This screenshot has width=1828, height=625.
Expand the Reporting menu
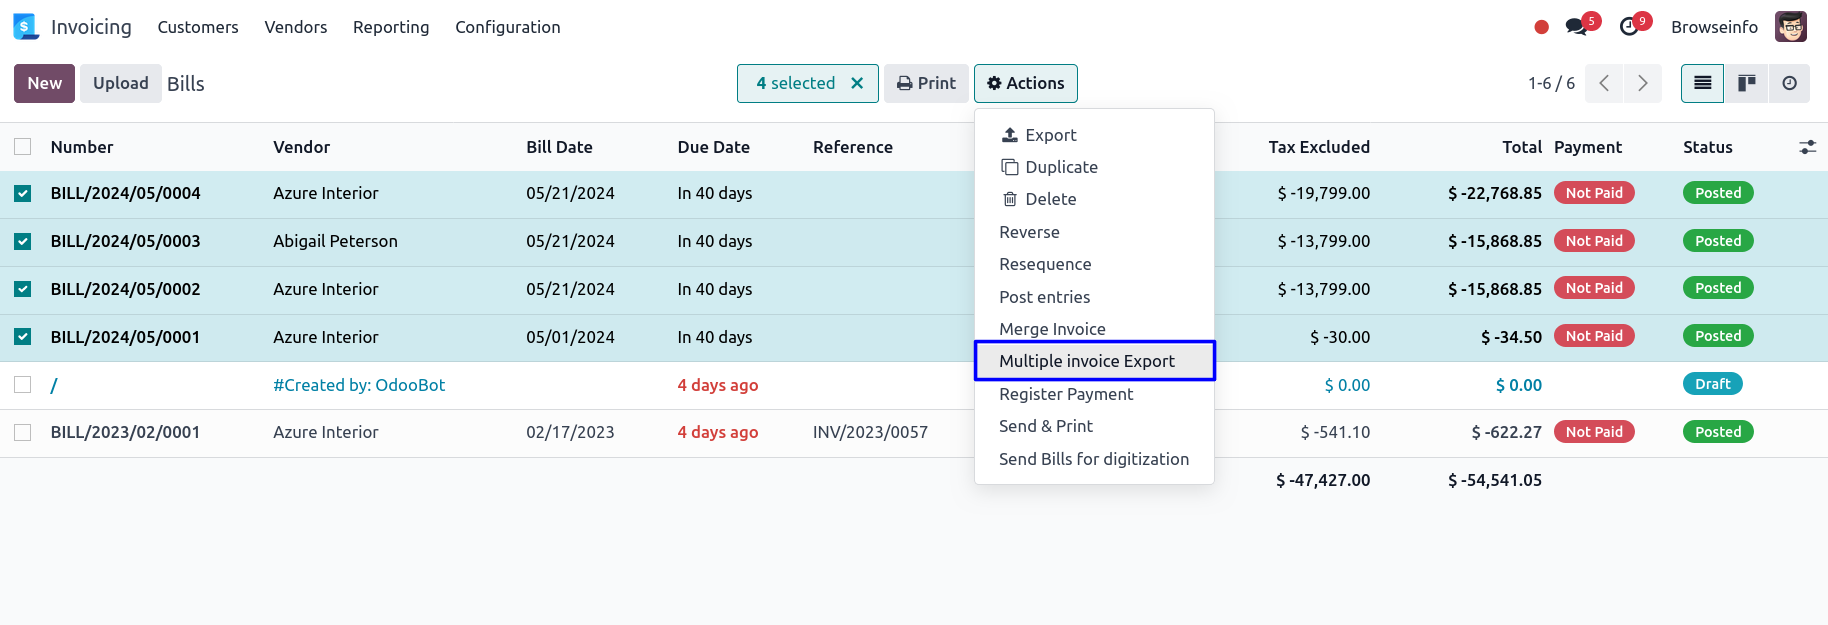click(x=391, y=27)
